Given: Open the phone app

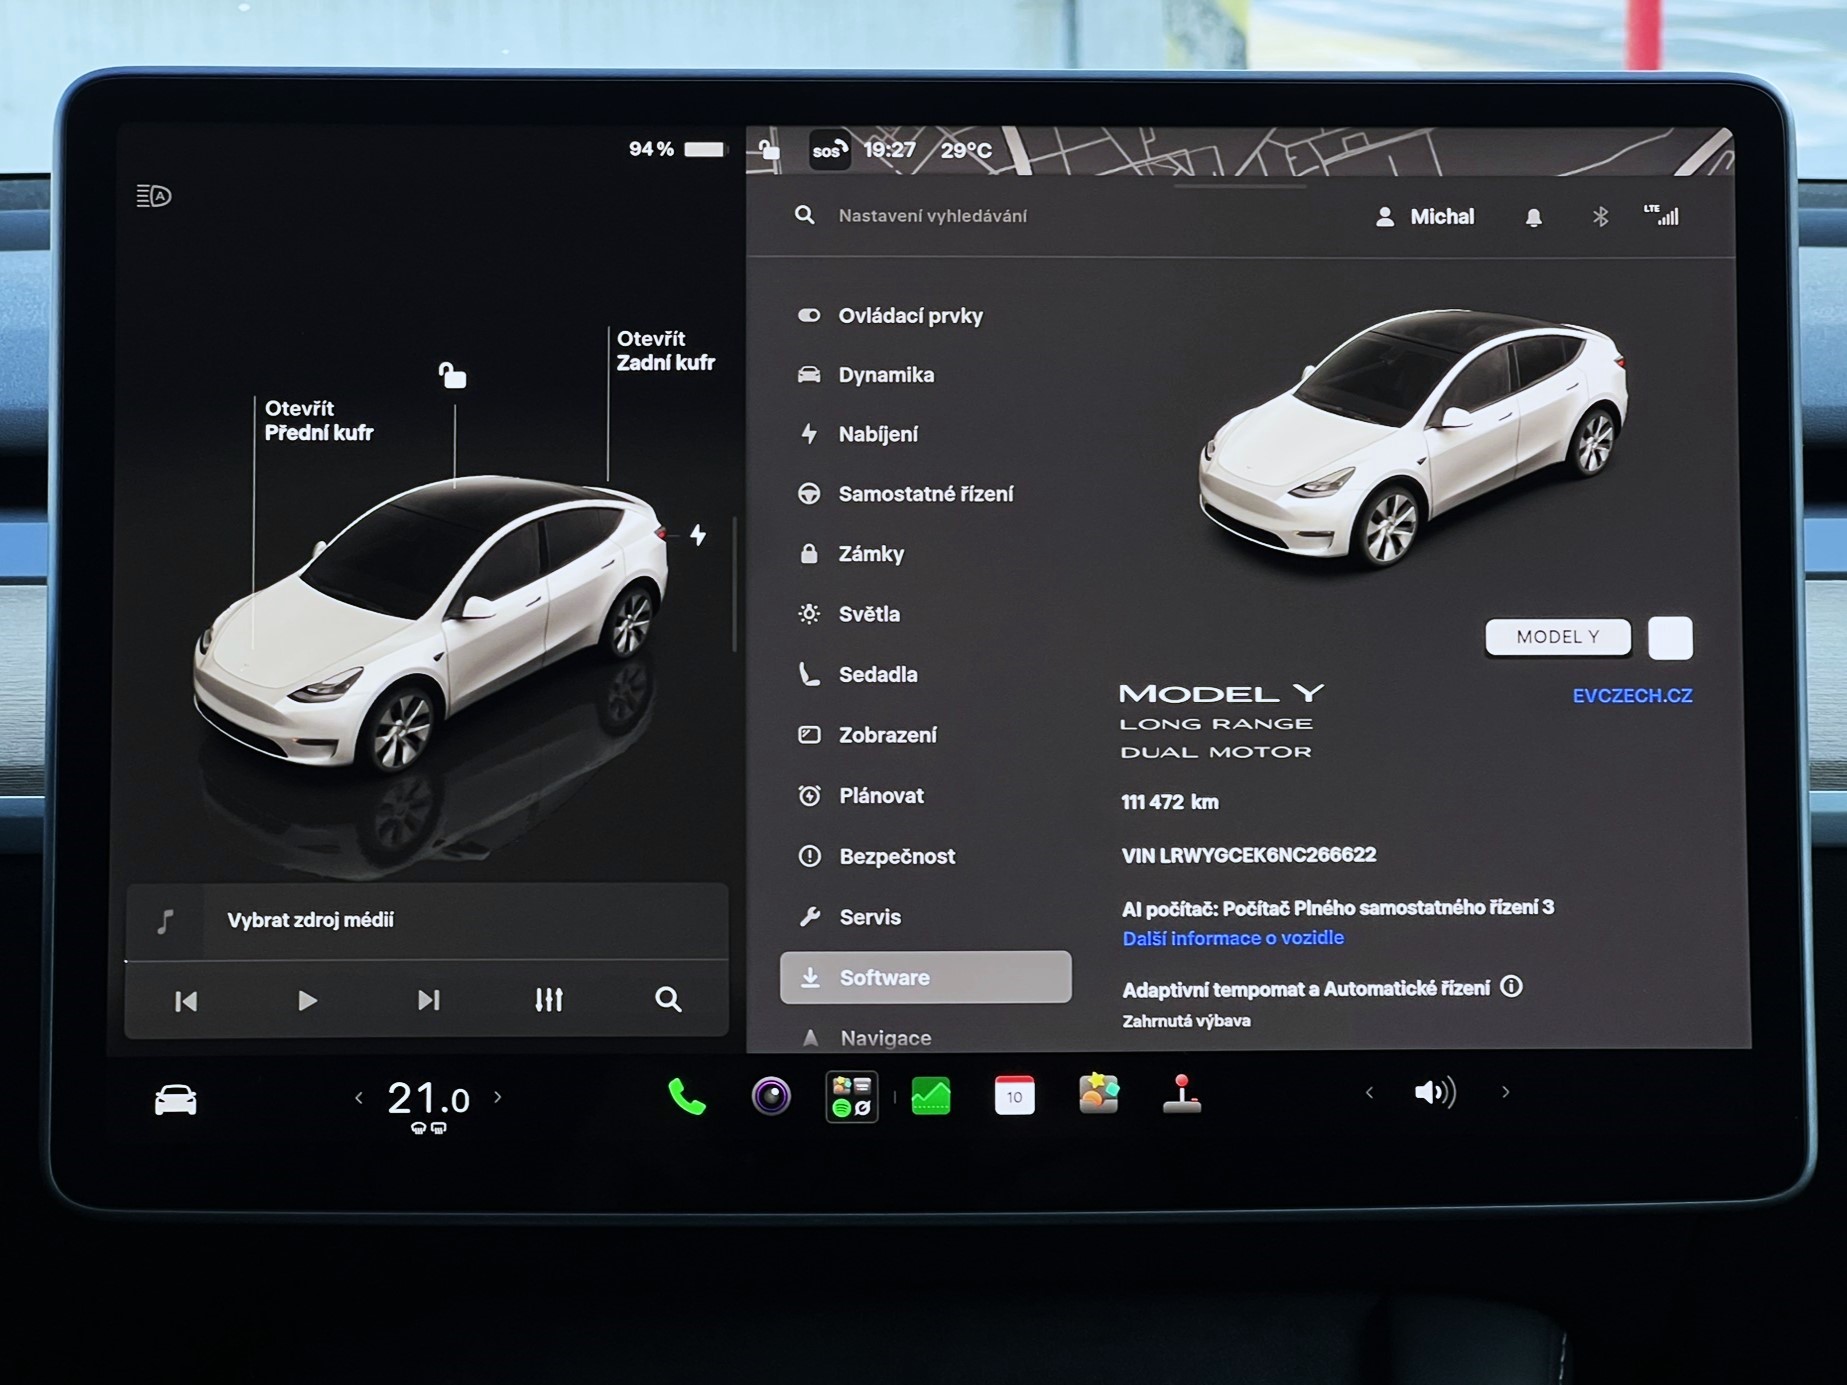Looking at the screenshot, I should click(687, 1097).
